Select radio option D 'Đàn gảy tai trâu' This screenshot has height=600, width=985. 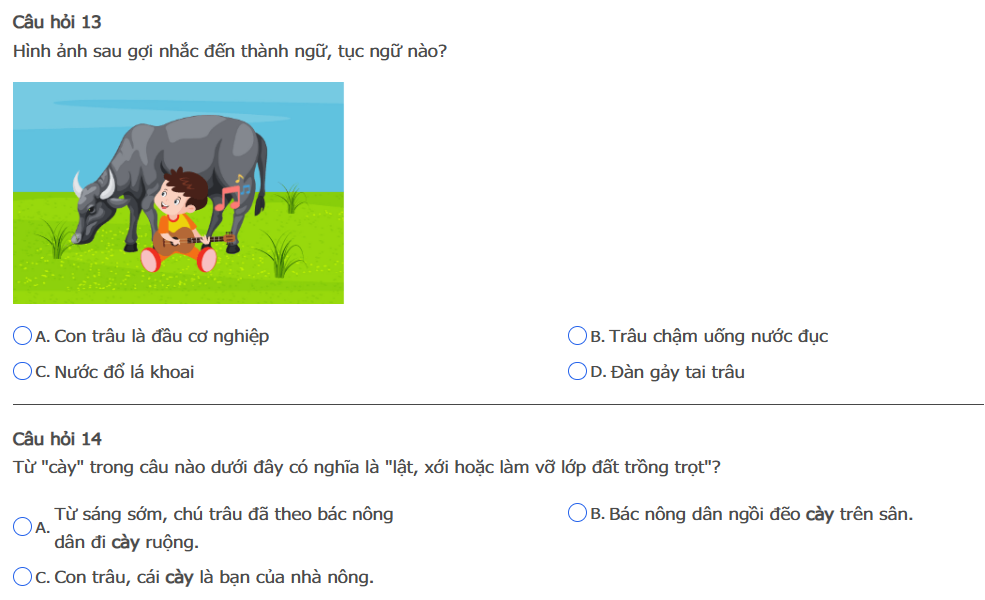pyautogui.click(x=577, y=372)
